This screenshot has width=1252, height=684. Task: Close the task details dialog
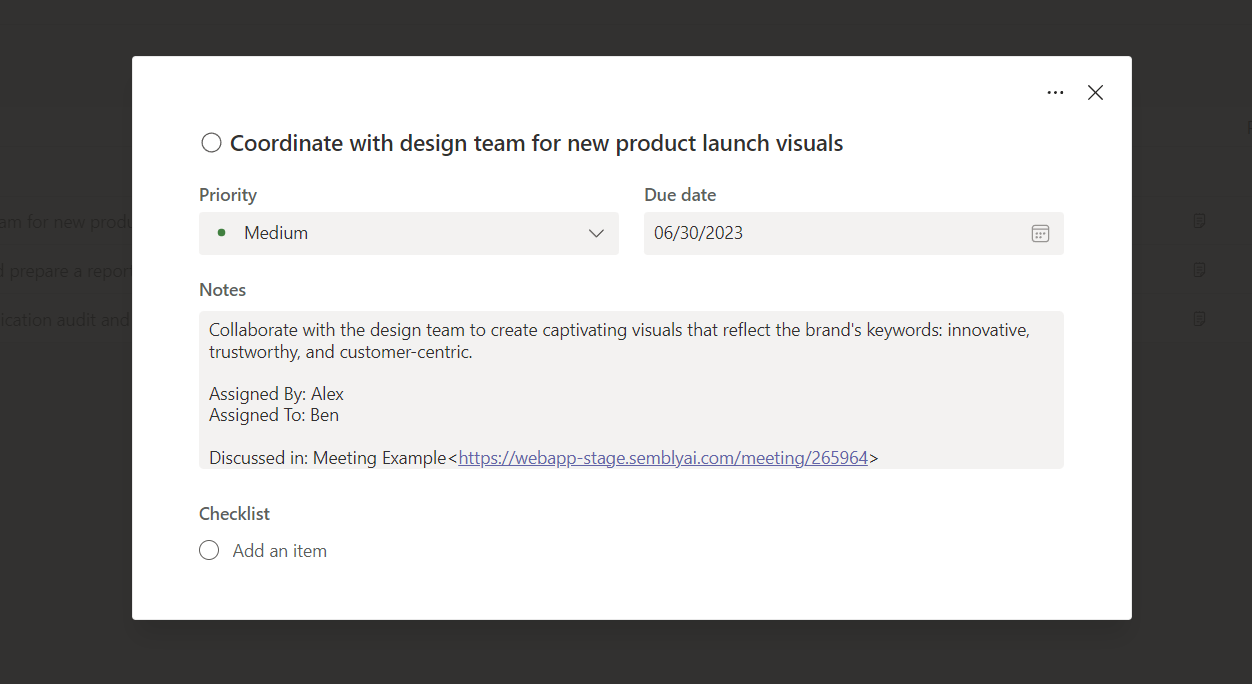(x=1095, y=92)
